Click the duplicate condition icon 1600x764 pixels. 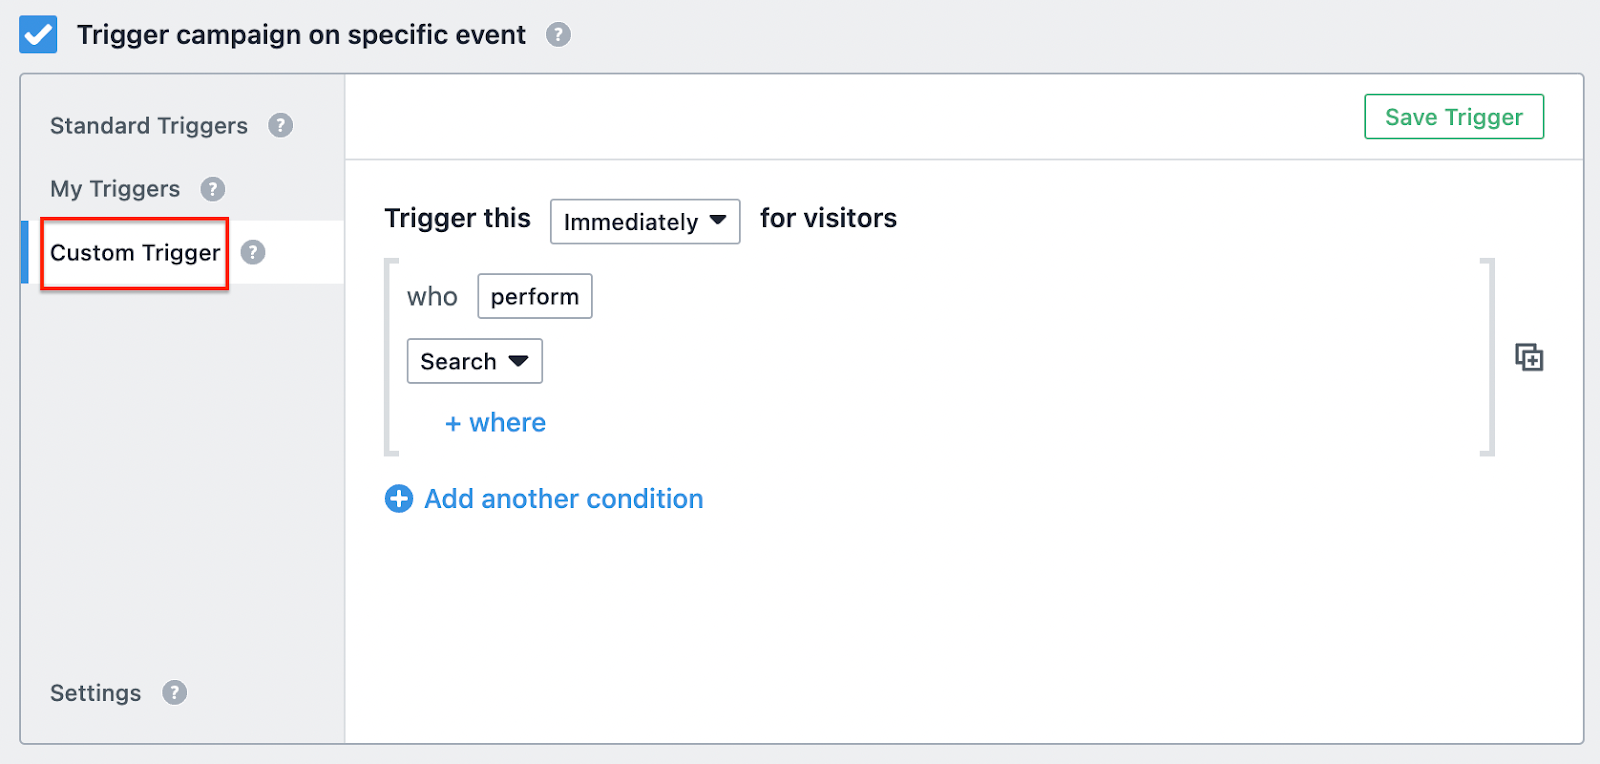pos(1529,357)
